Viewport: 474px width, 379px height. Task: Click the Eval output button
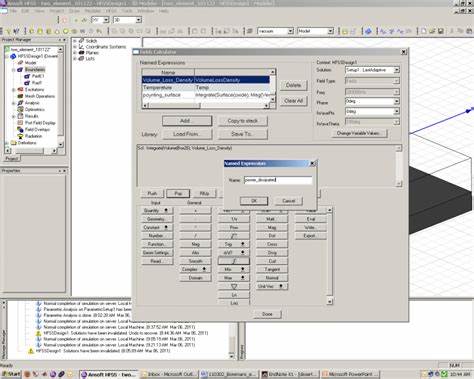pyautogui.click(x=310, y=219)
